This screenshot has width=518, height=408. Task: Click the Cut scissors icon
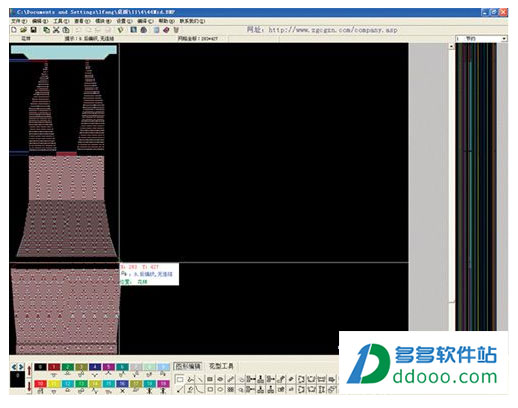tap(56, 30)
